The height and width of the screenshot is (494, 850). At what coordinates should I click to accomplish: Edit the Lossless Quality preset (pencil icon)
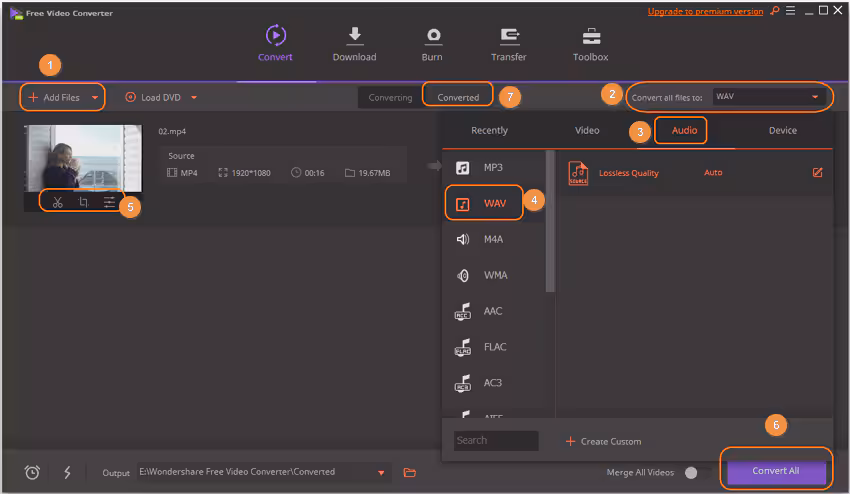(x=817, y=172)
